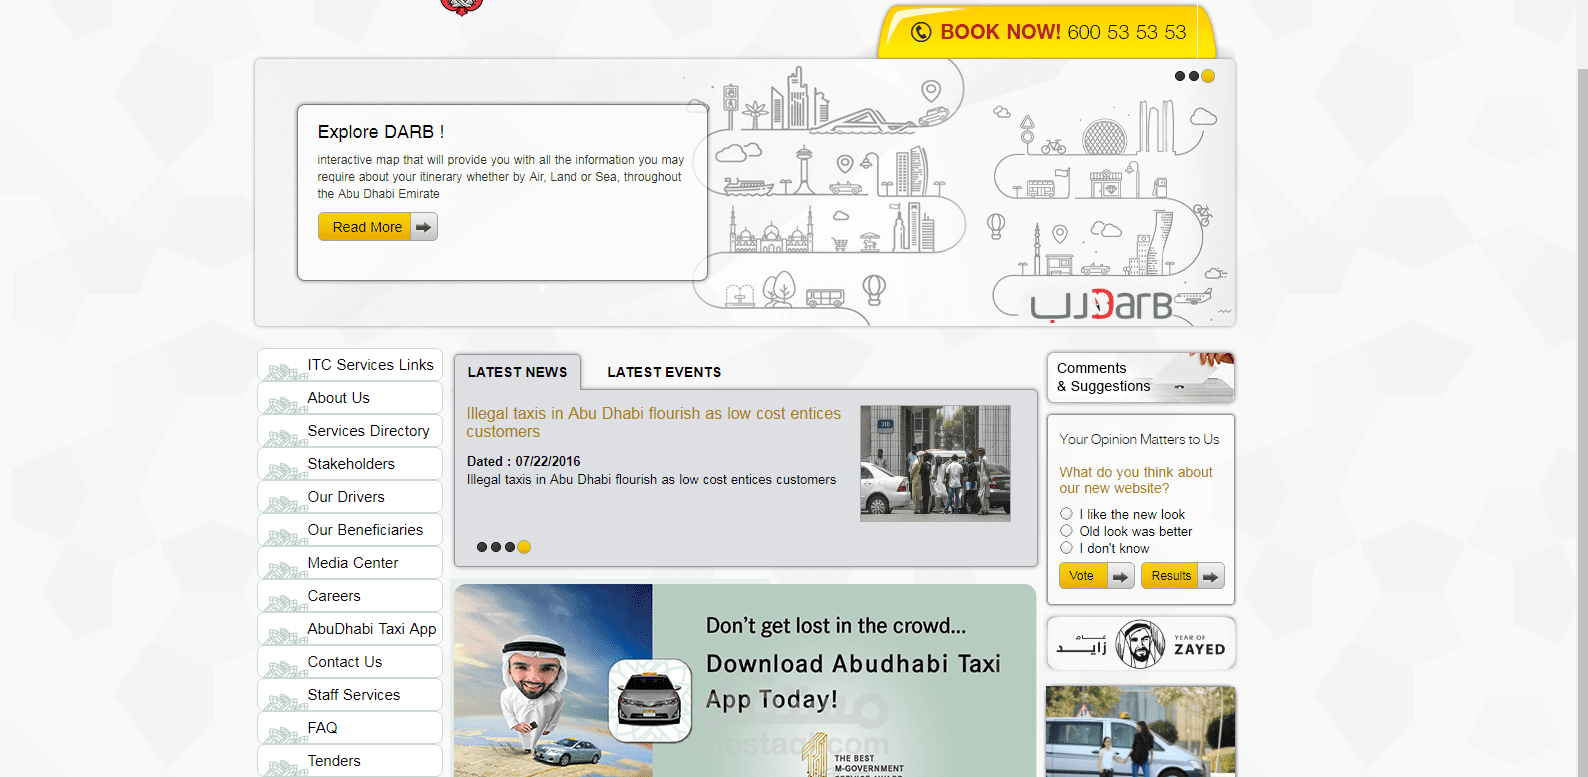Click BOOK NOW 600 53 53 53 banner
This screenshot has width=1588, height=777.
(1047, 32)
